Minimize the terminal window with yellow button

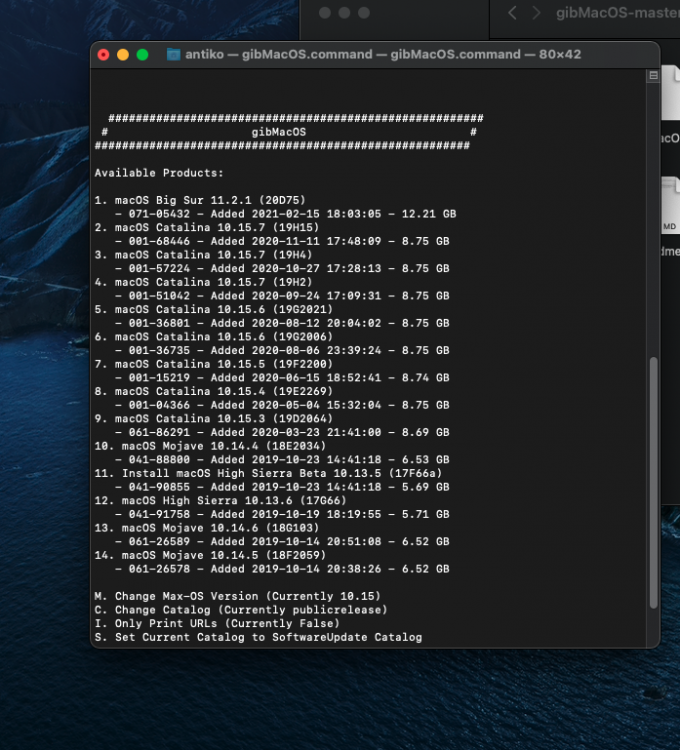(123, 55)
